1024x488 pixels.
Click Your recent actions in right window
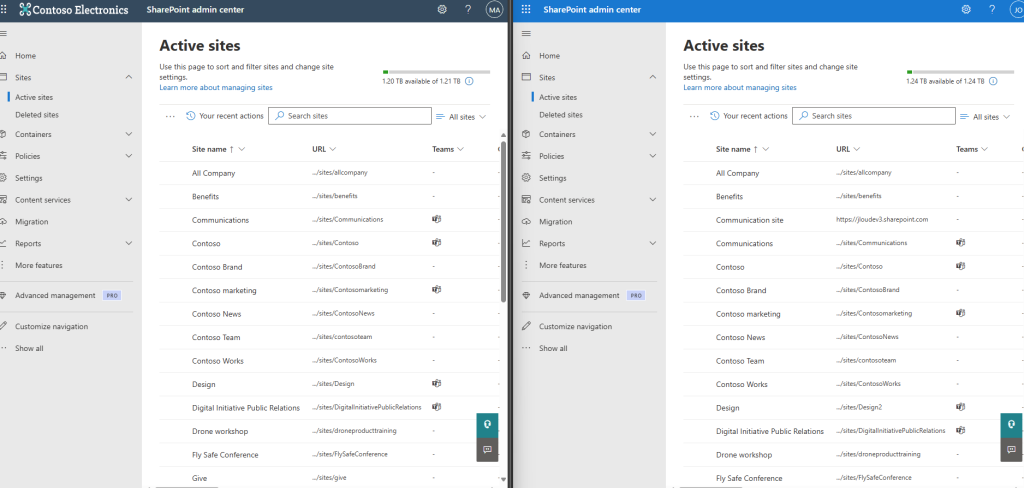(x=748, y=116)
